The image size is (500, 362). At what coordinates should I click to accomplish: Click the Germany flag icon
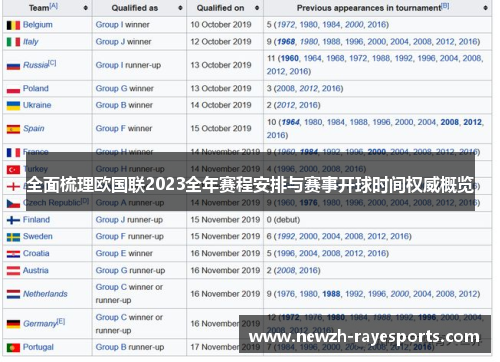13,324
